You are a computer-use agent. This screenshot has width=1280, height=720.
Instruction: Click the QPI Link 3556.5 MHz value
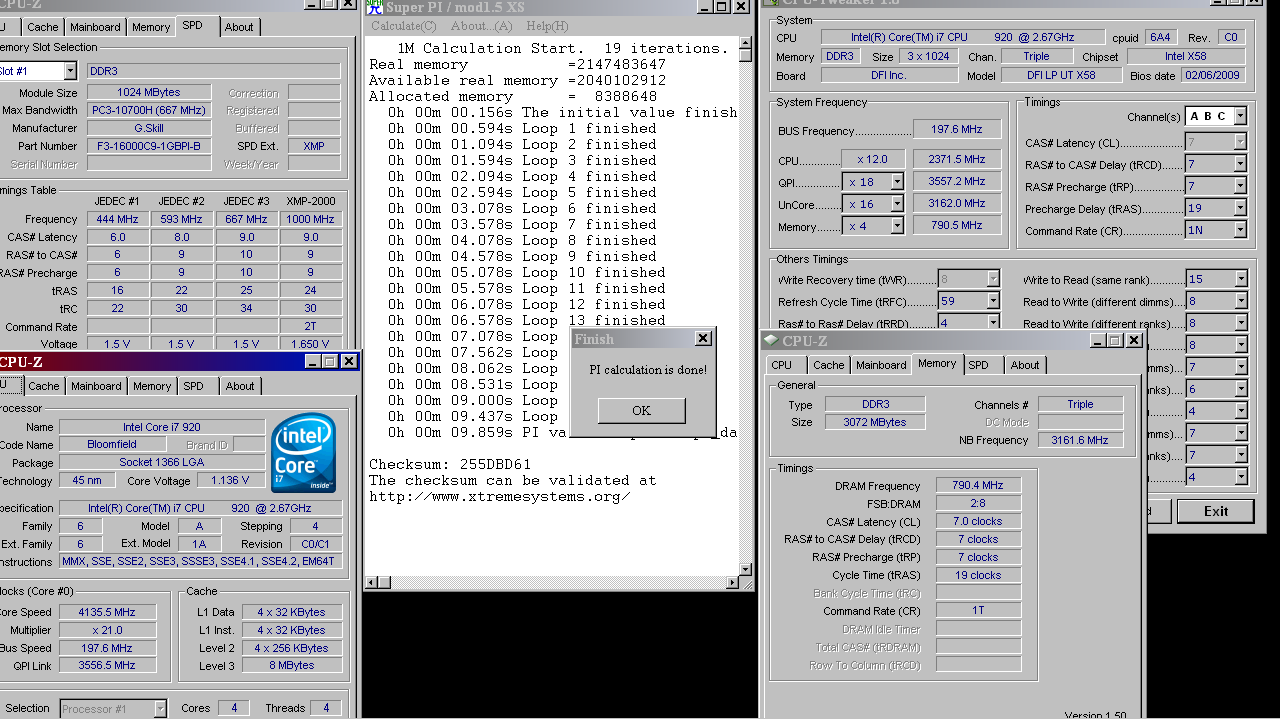pos(107,665)
